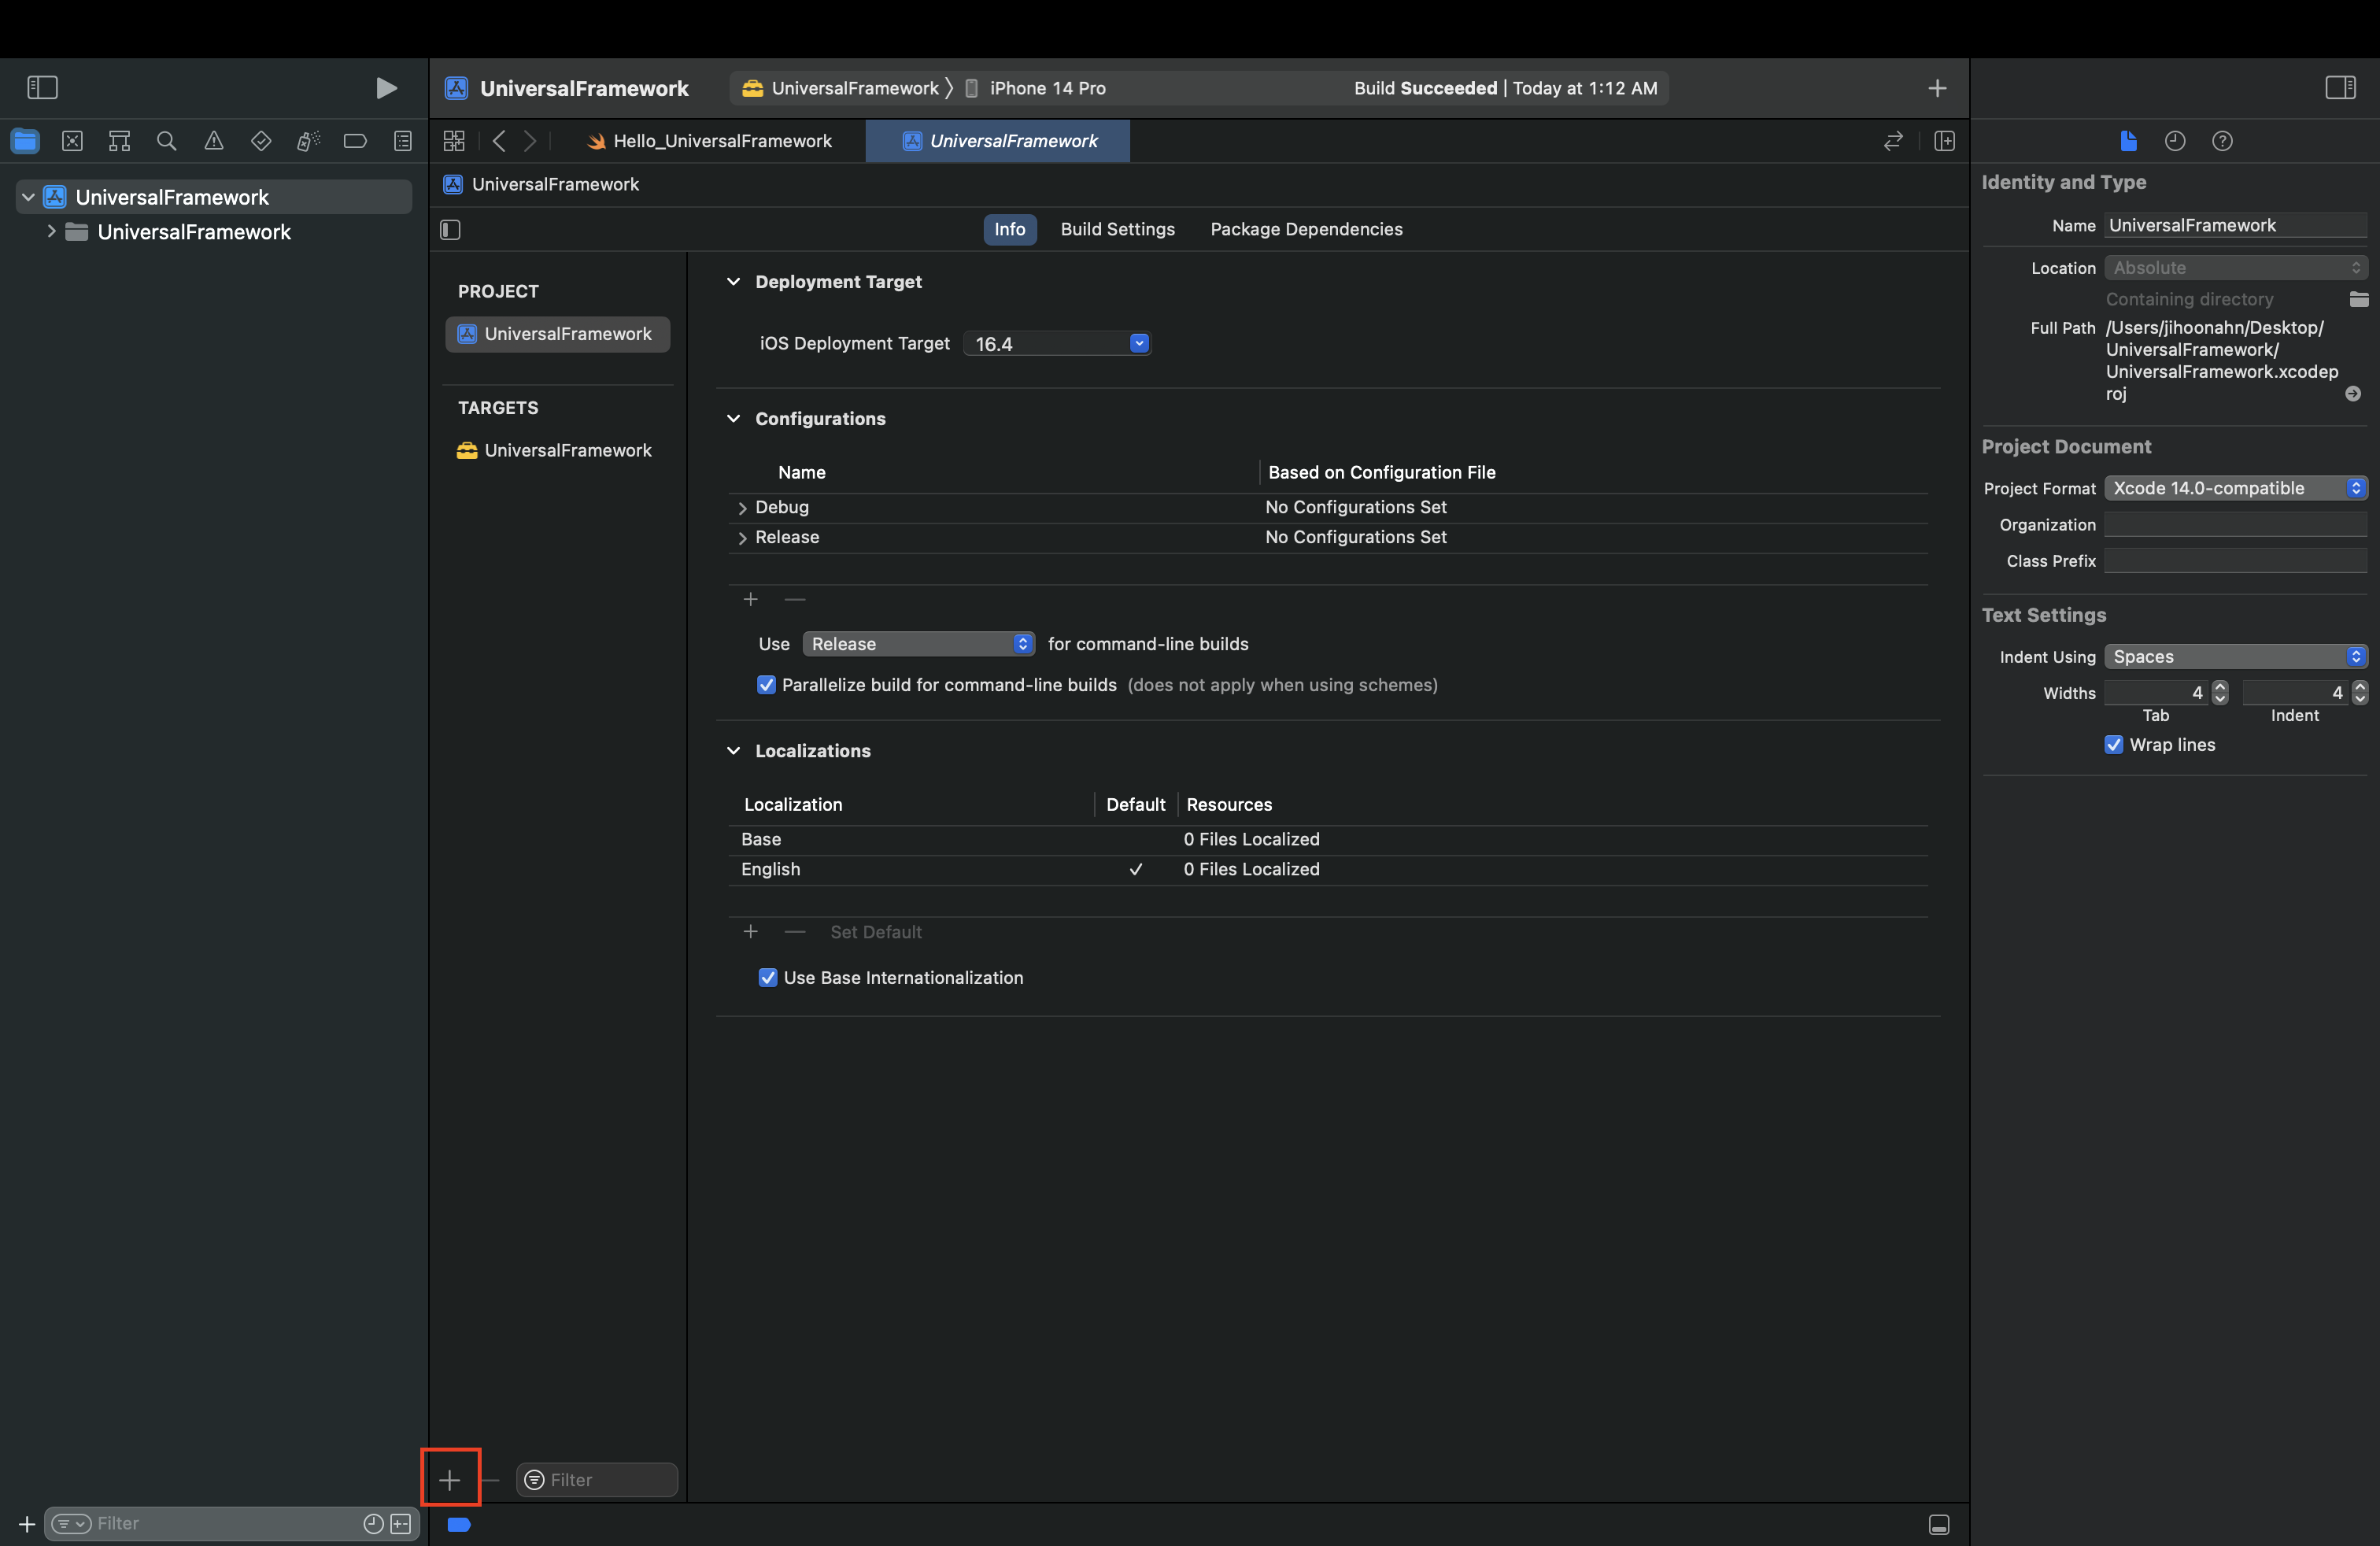Open Indent Using Spaces dropdown

pyautogui.click(x=2235, y=657)
